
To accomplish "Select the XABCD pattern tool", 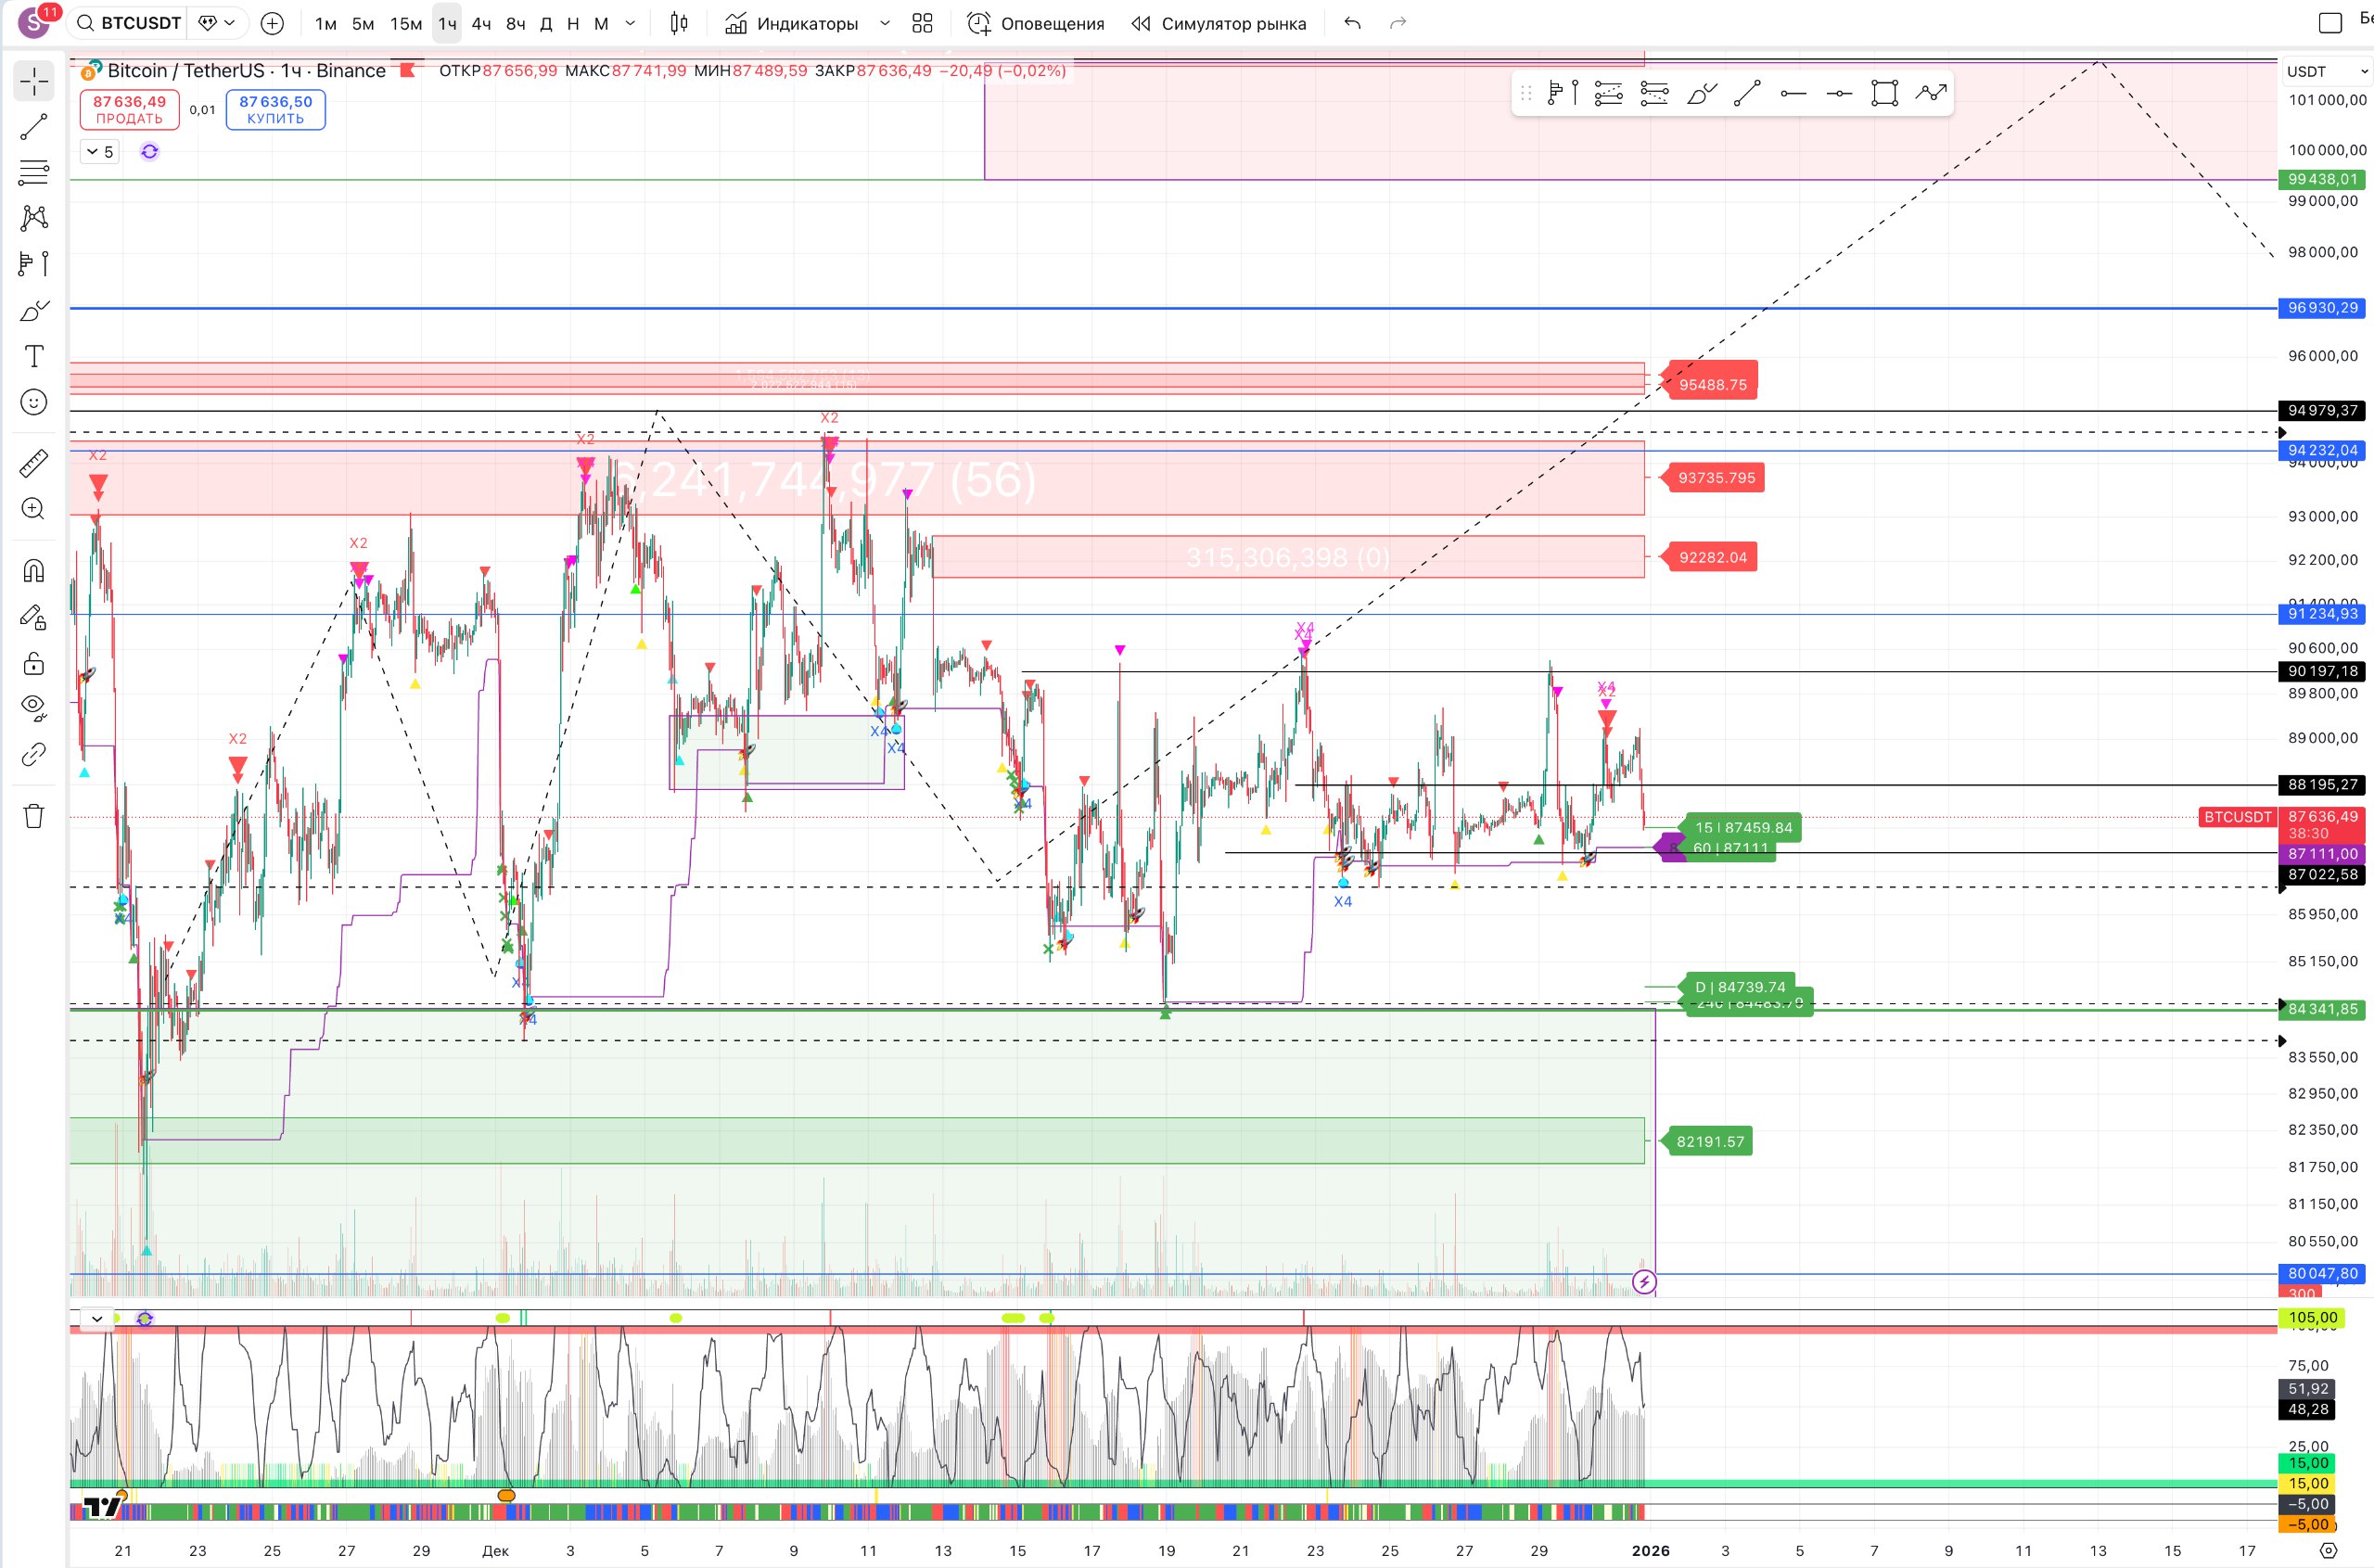I will [34, 217].
